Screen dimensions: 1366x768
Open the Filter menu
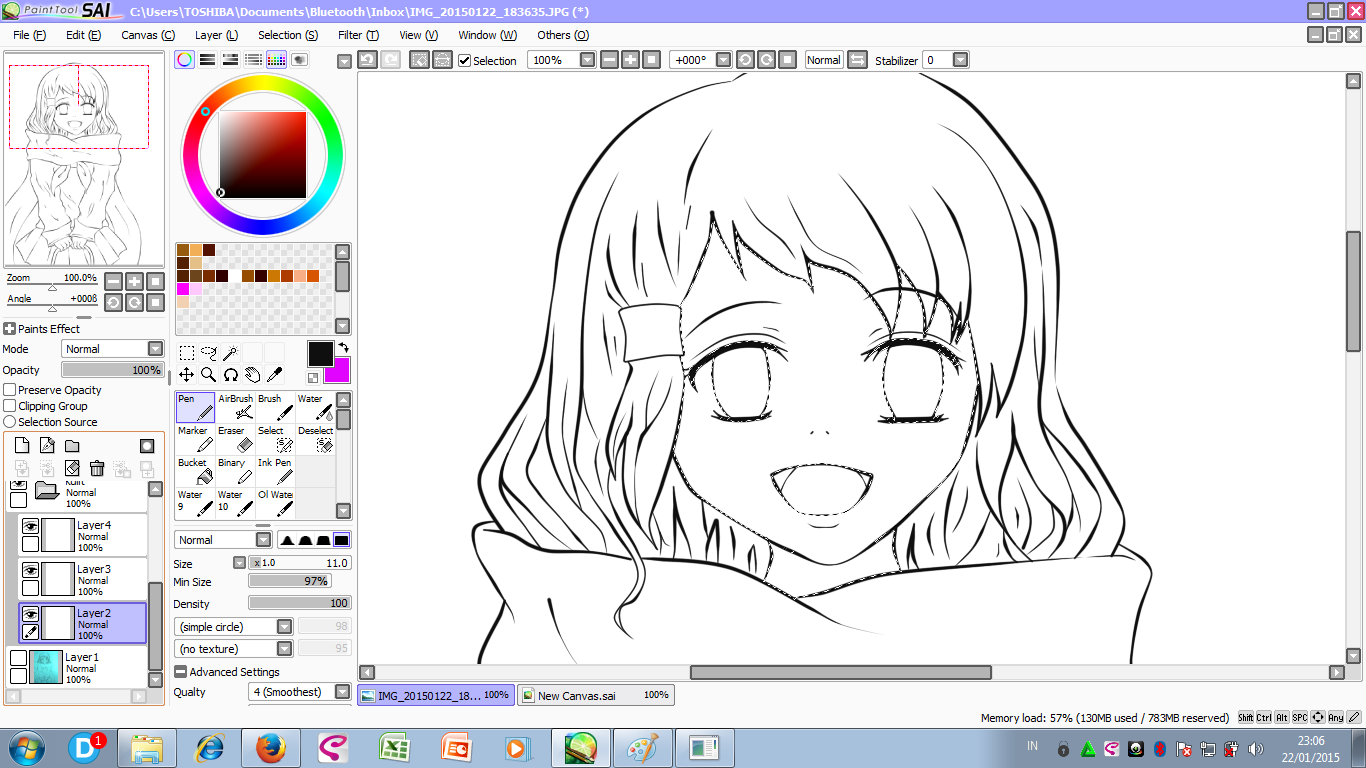click(358, 35)
